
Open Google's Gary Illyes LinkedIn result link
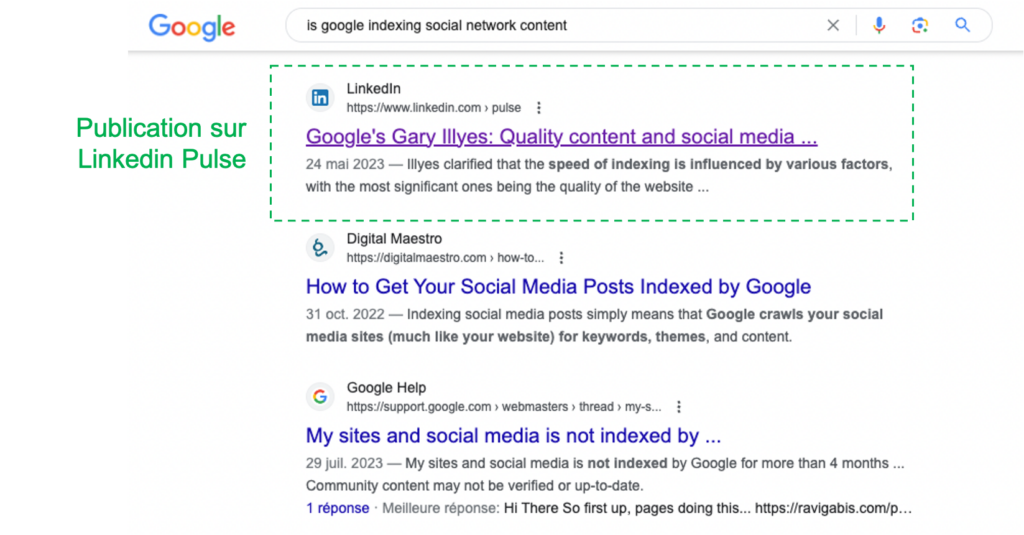pos(561,137)
